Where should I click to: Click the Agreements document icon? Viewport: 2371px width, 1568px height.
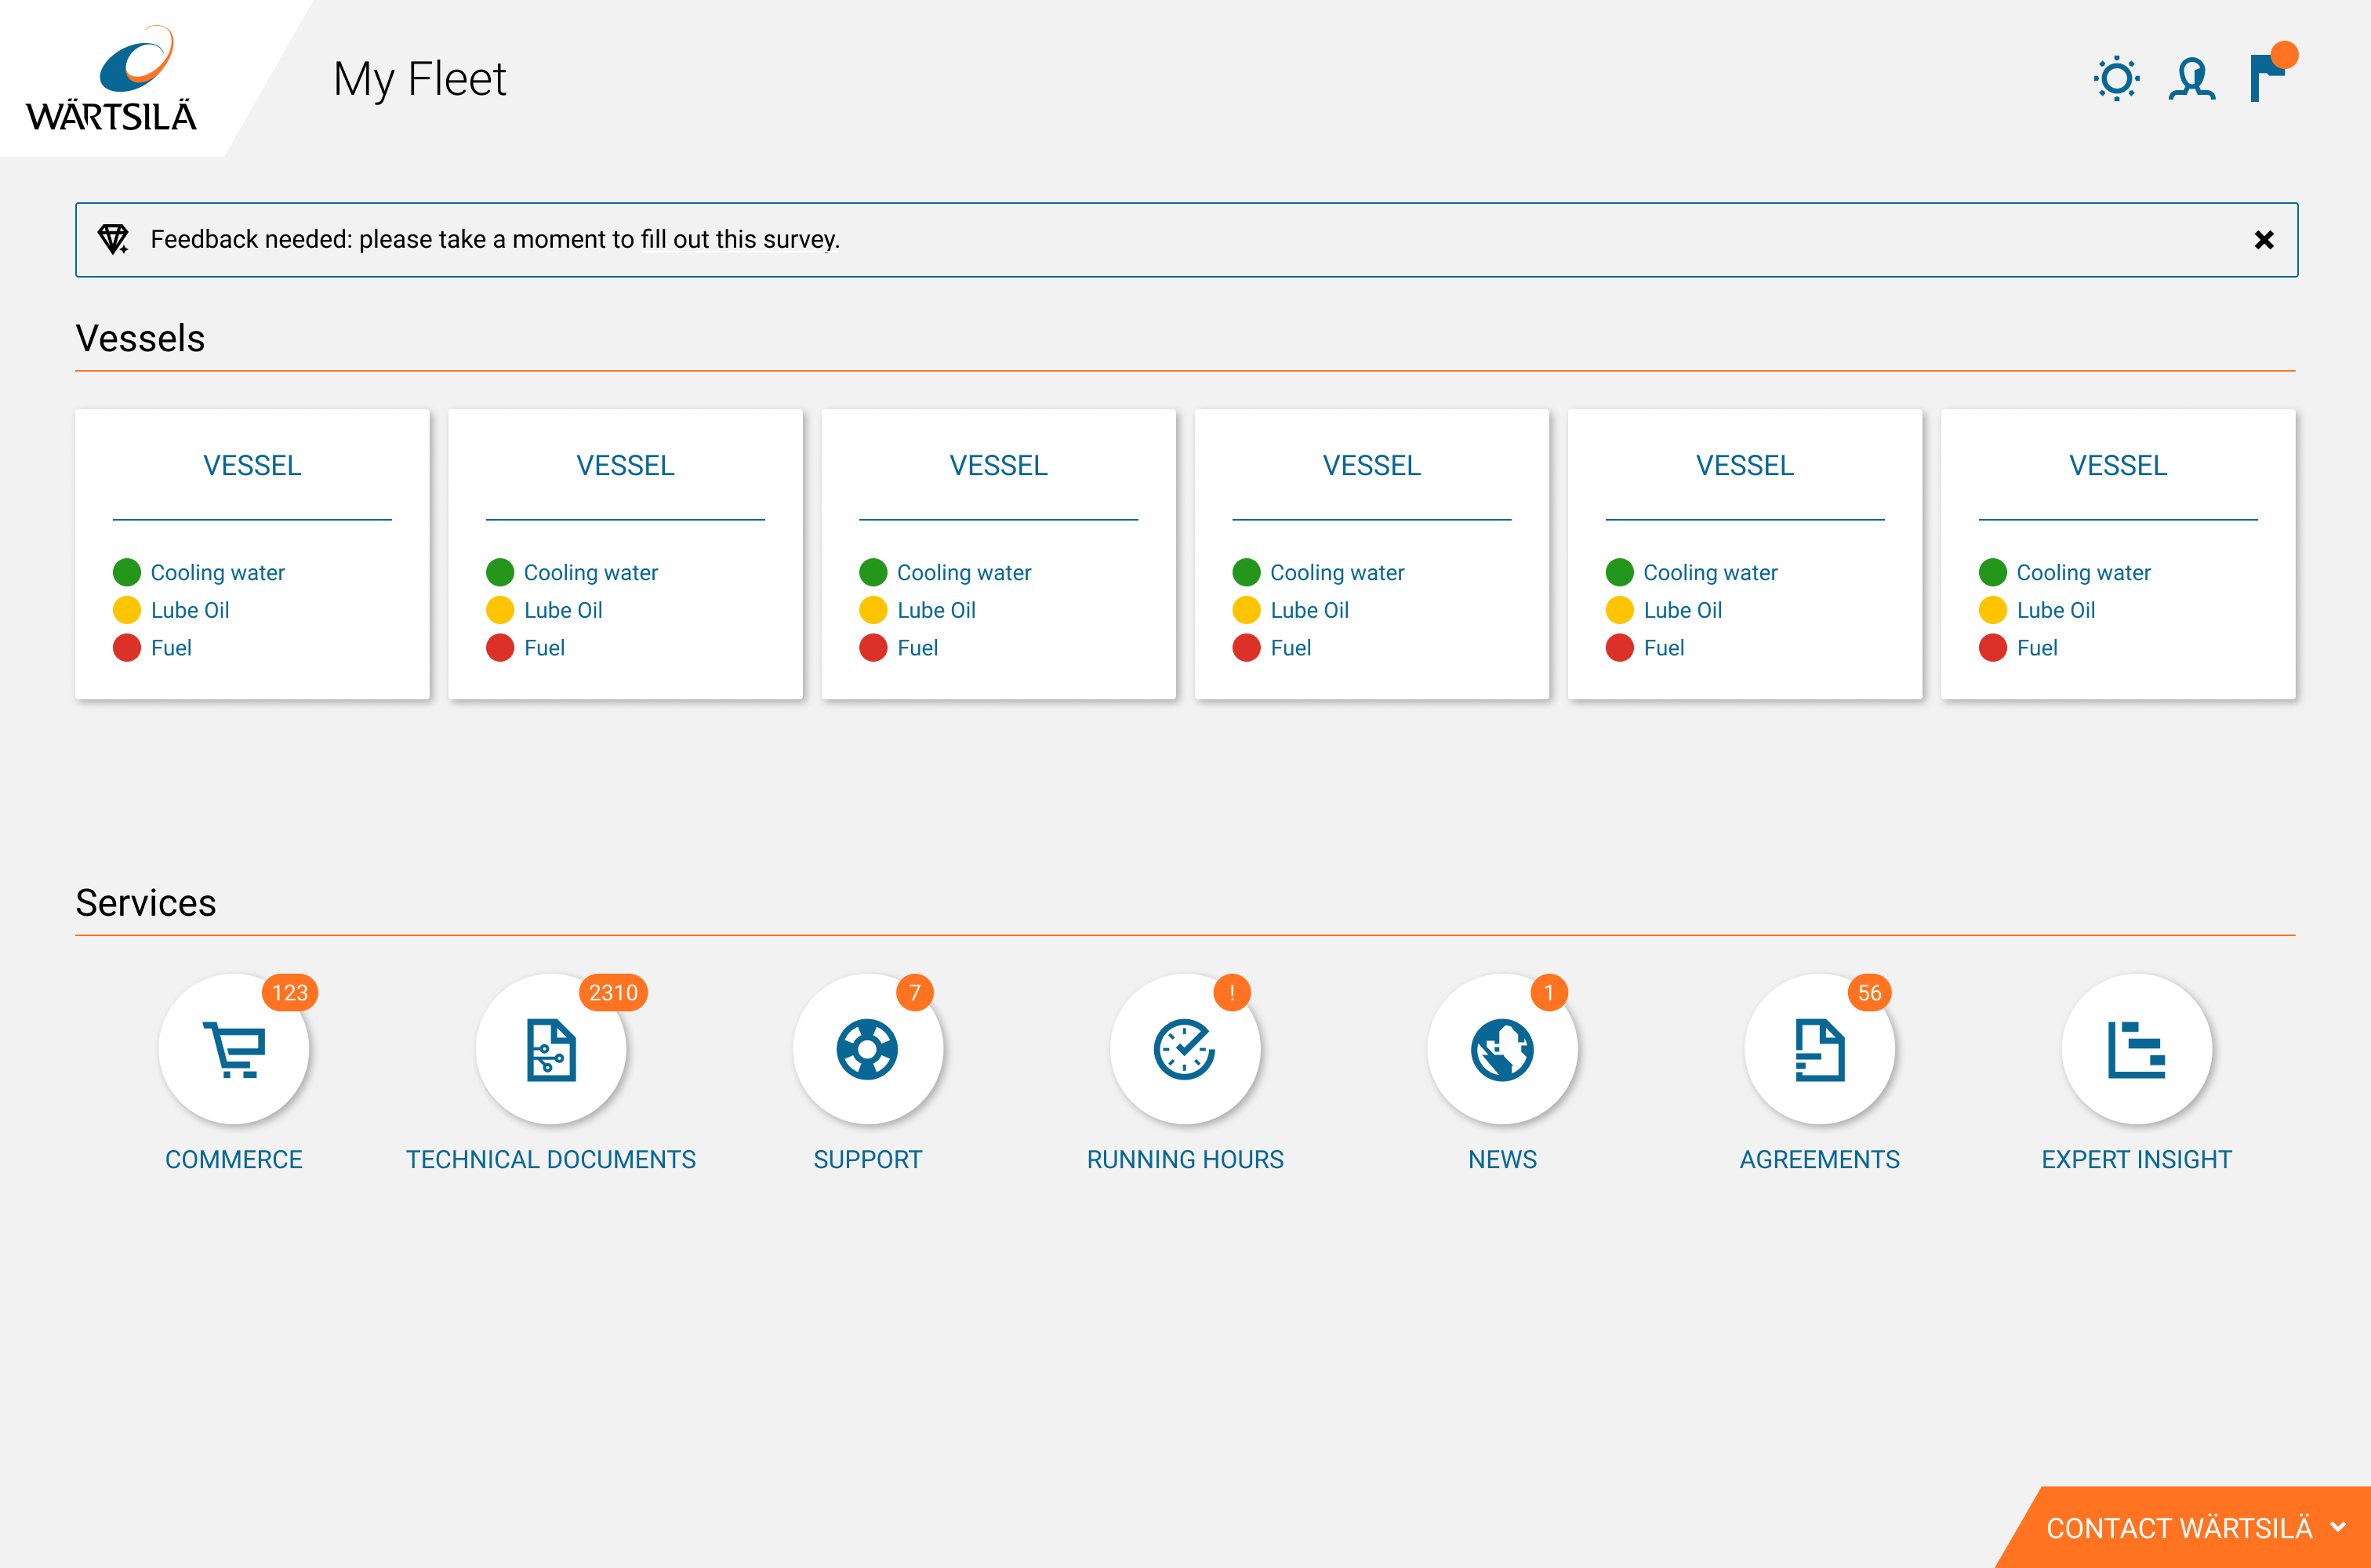(x=1819, y=1049)
